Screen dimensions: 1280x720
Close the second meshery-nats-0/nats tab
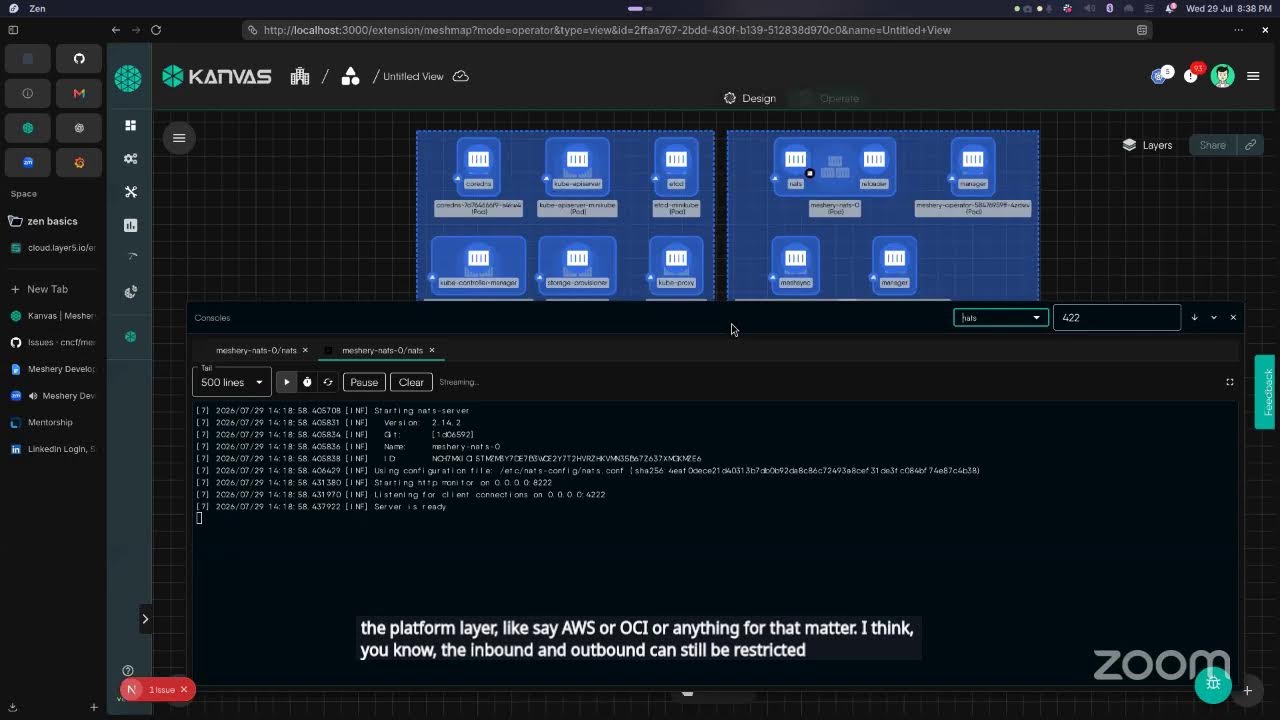point(432,350)
